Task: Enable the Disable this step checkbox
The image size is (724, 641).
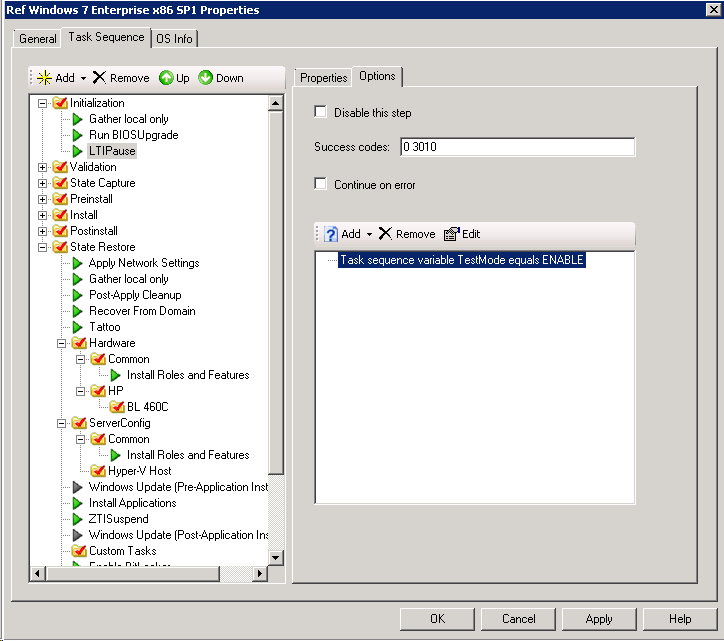Action: pos(321,113)
